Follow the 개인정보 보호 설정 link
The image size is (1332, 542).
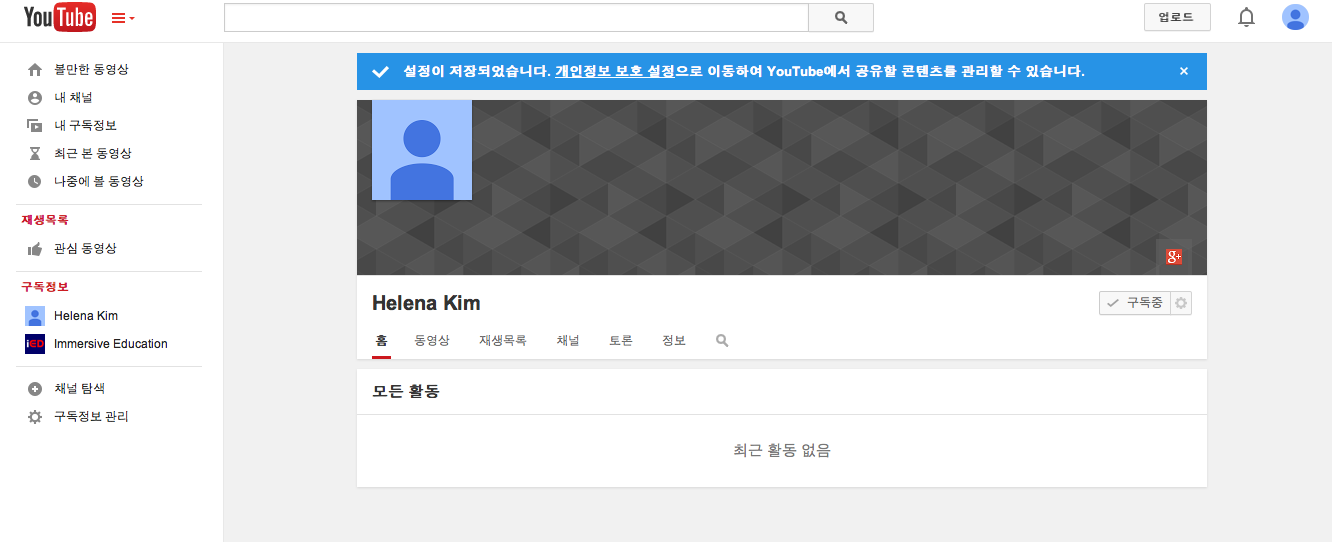(x=615, y=72)
